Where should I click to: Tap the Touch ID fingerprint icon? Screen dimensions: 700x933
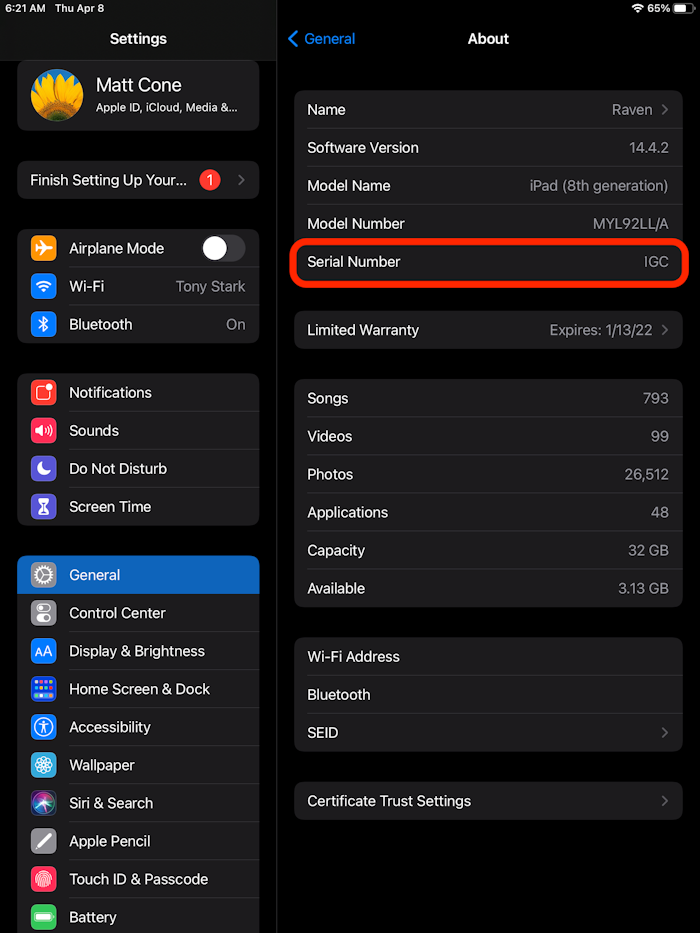click(x=43, y=879)
